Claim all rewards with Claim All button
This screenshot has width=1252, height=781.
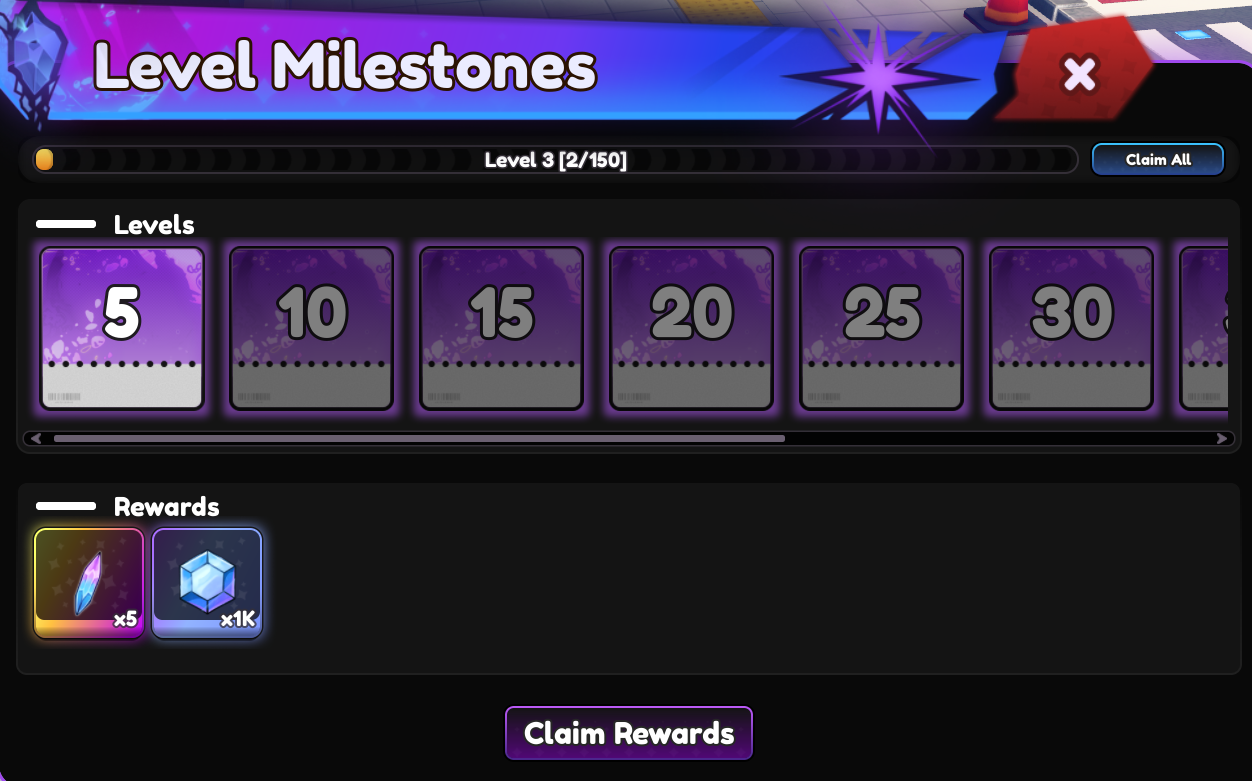point(1158,159)
